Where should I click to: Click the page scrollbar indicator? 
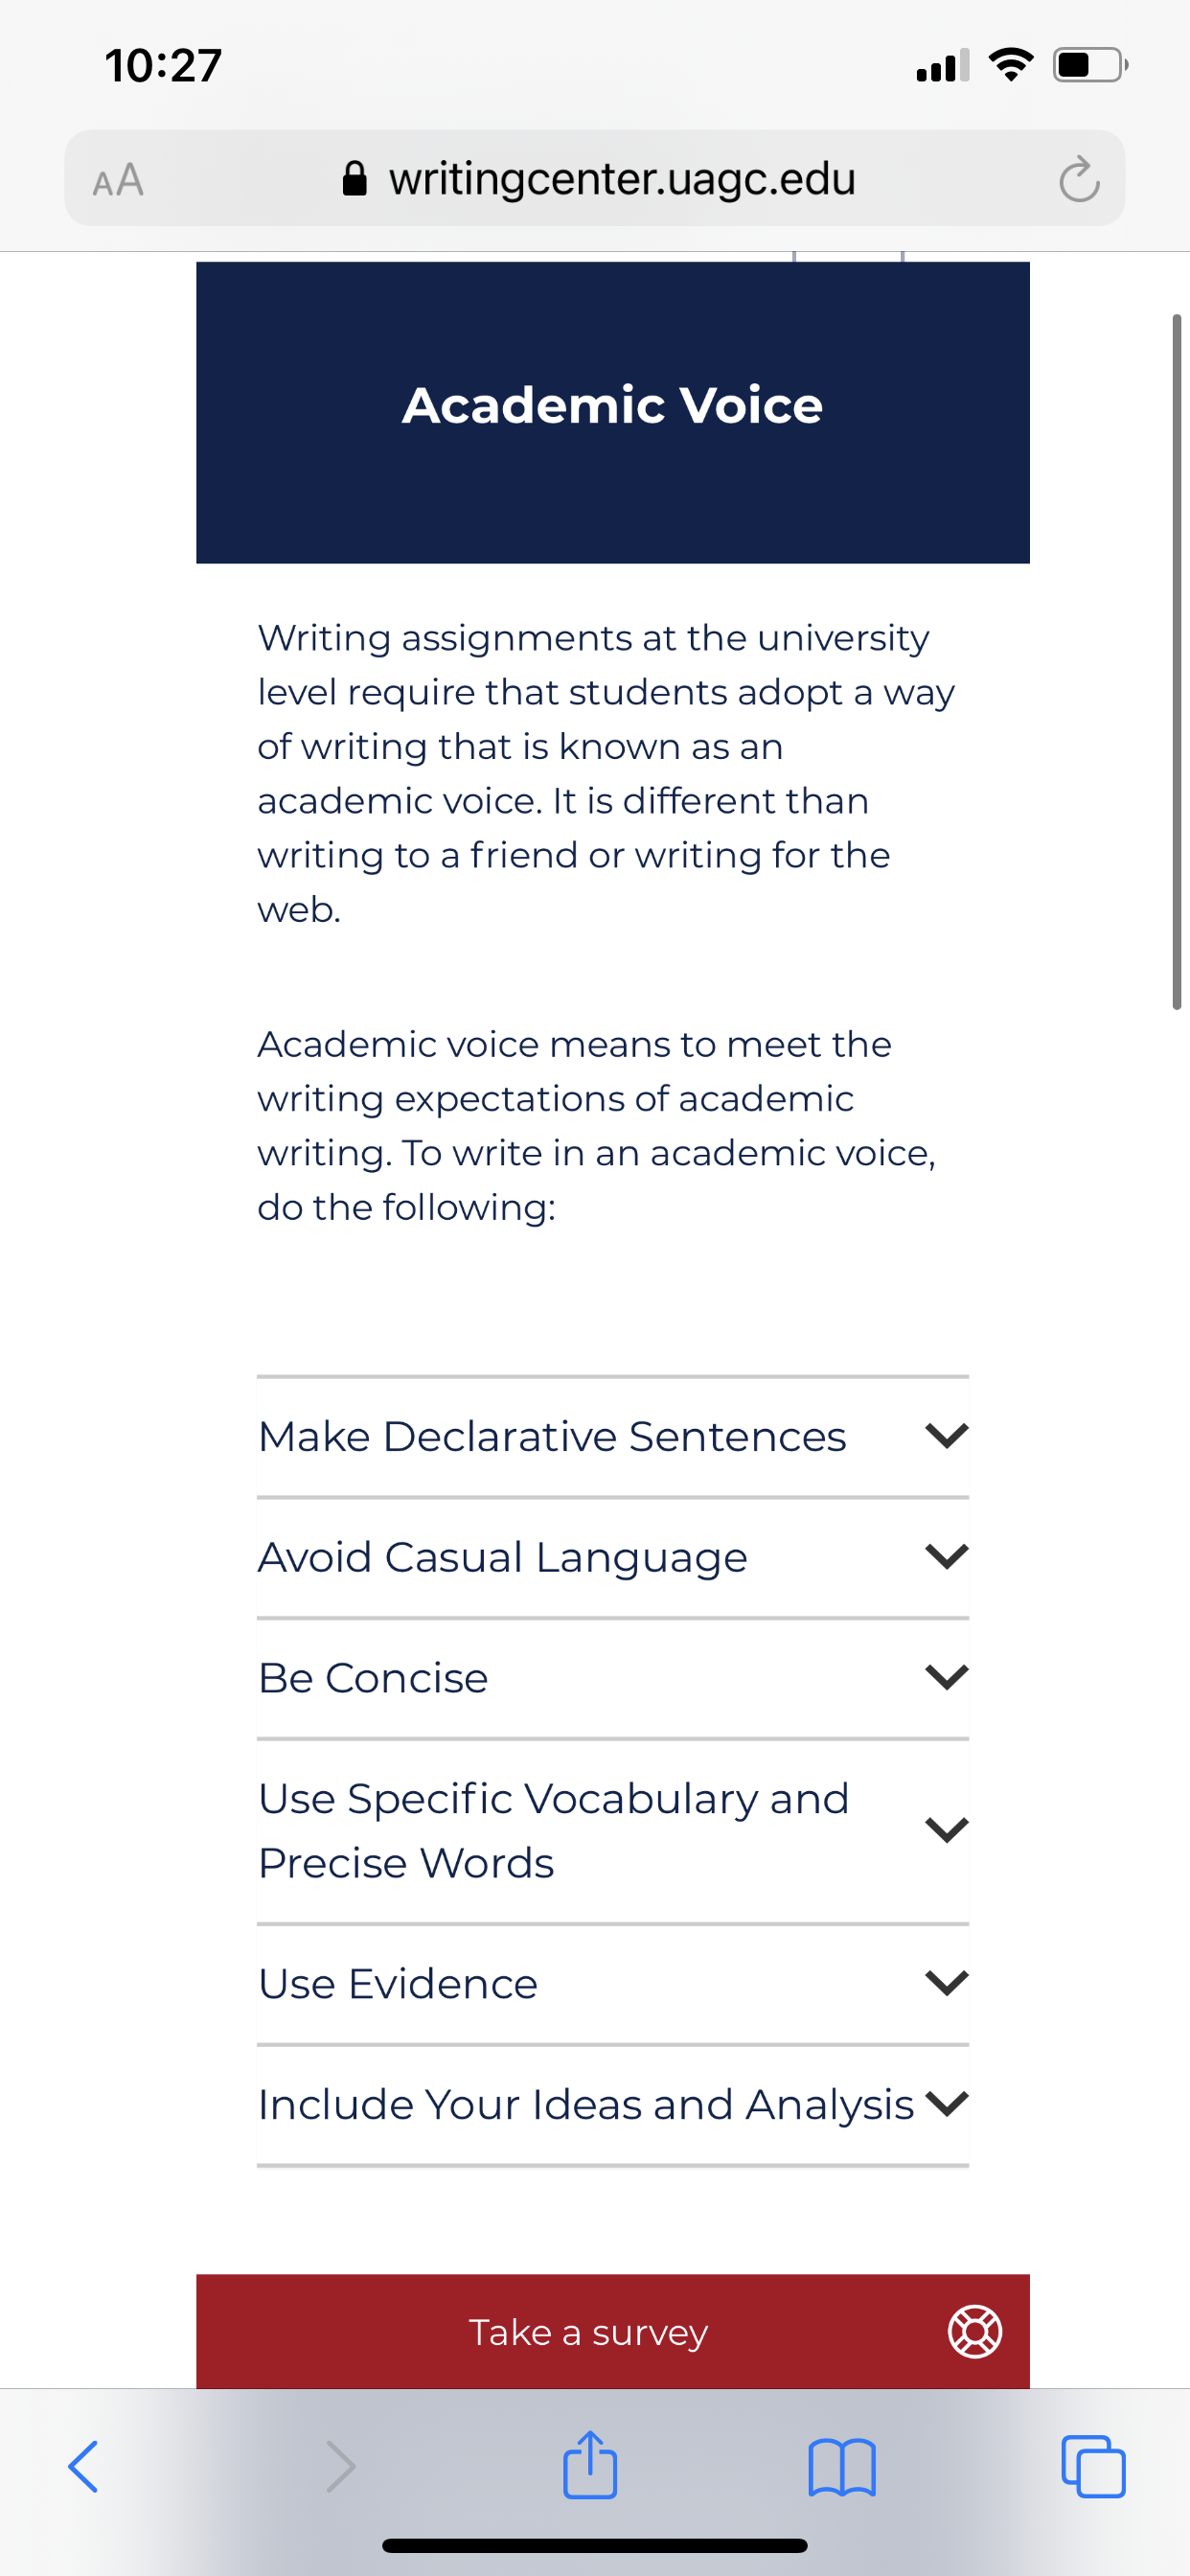pyautogui.click(x=1177, y=661)
